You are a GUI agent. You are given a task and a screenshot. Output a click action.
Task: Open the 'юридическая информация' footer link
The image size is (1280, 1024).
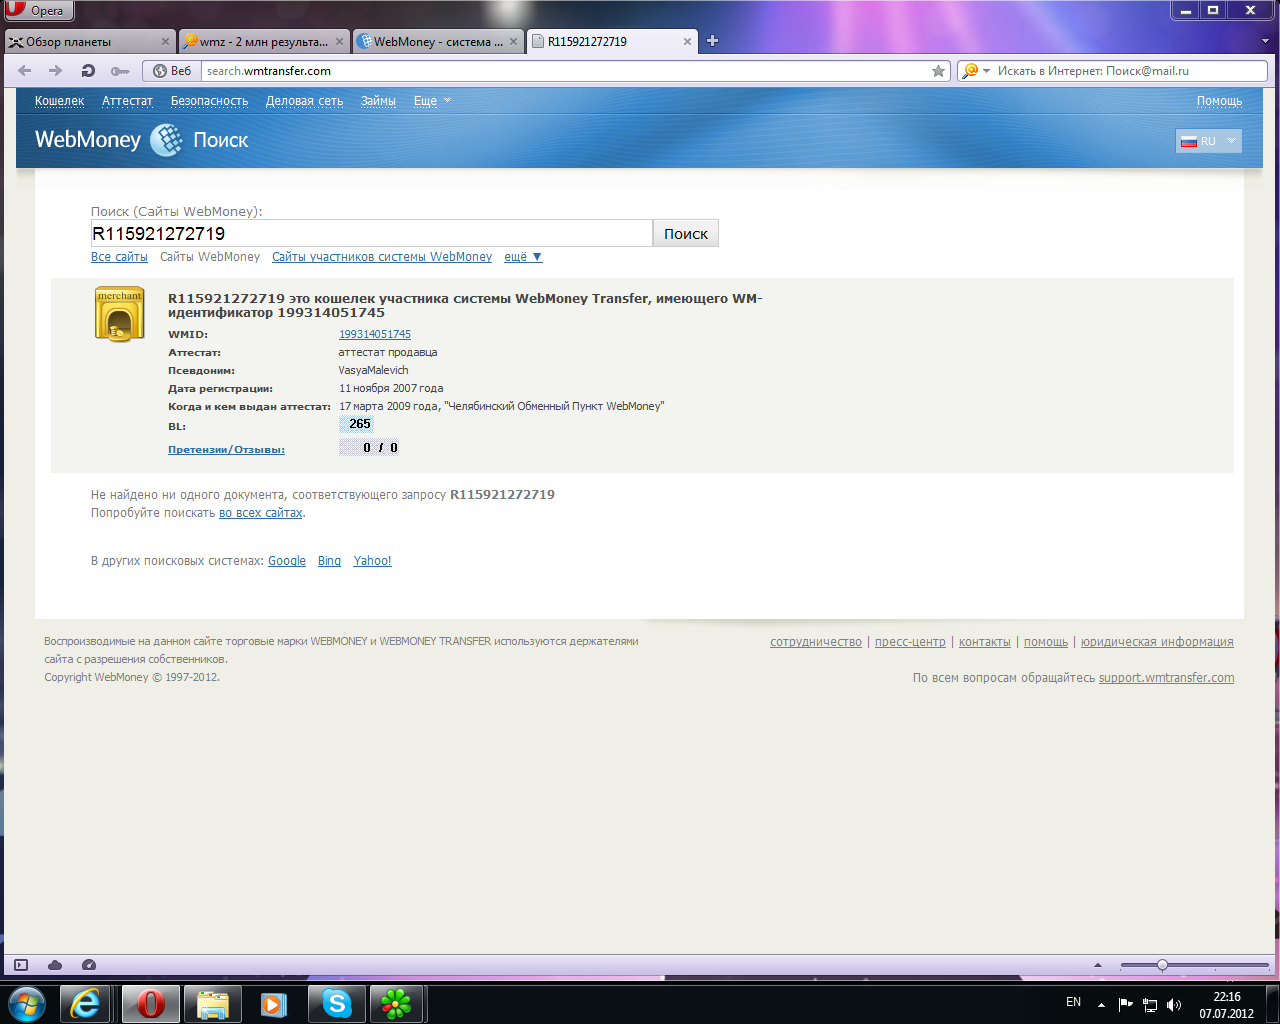click(1157, 642)
